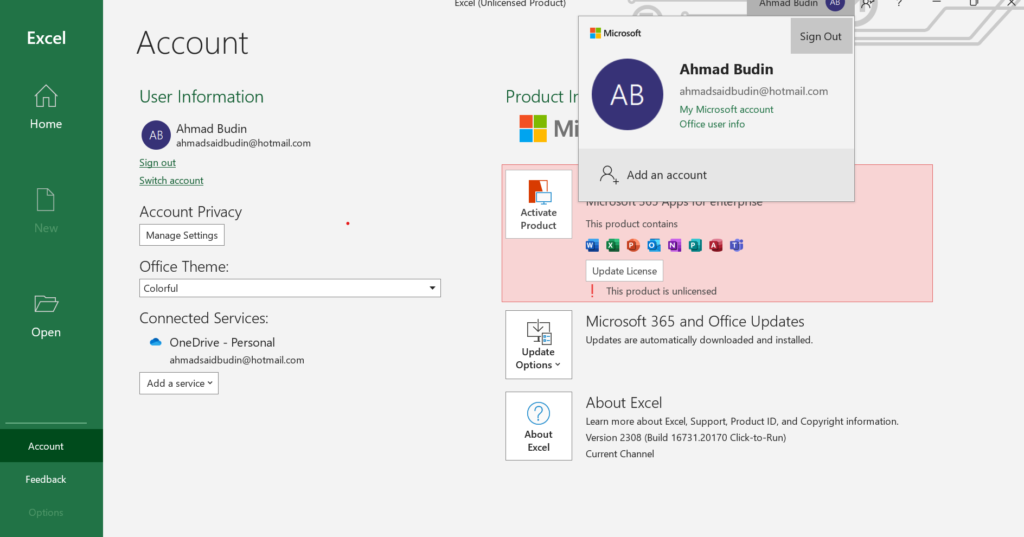1024x537 pixels.
Task: Click the Manage Settings button
Action: [182, 235]
